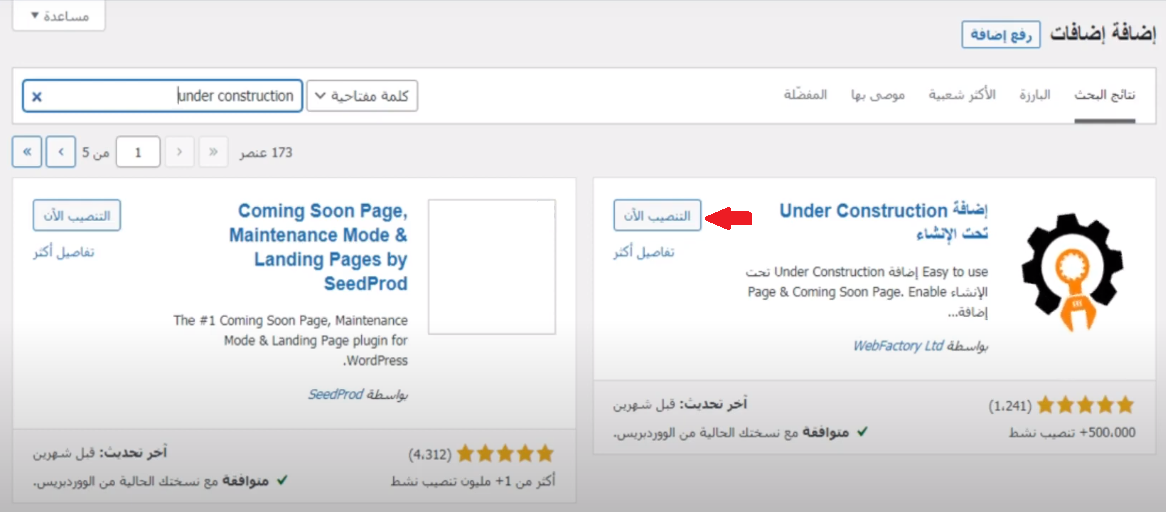
Task: Click the disabled first page arrow
Action: coord(213,152)
